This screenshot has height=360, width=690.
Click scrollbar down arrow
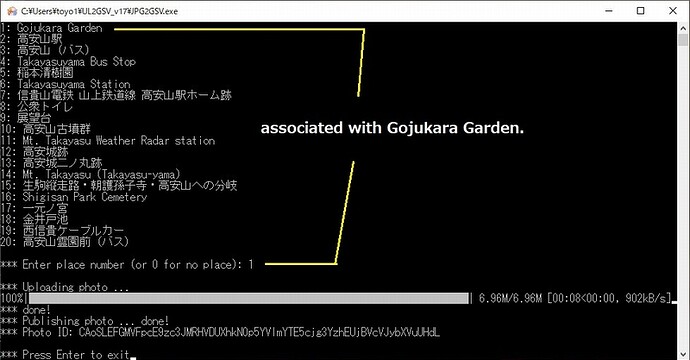(x=683, y=354)
